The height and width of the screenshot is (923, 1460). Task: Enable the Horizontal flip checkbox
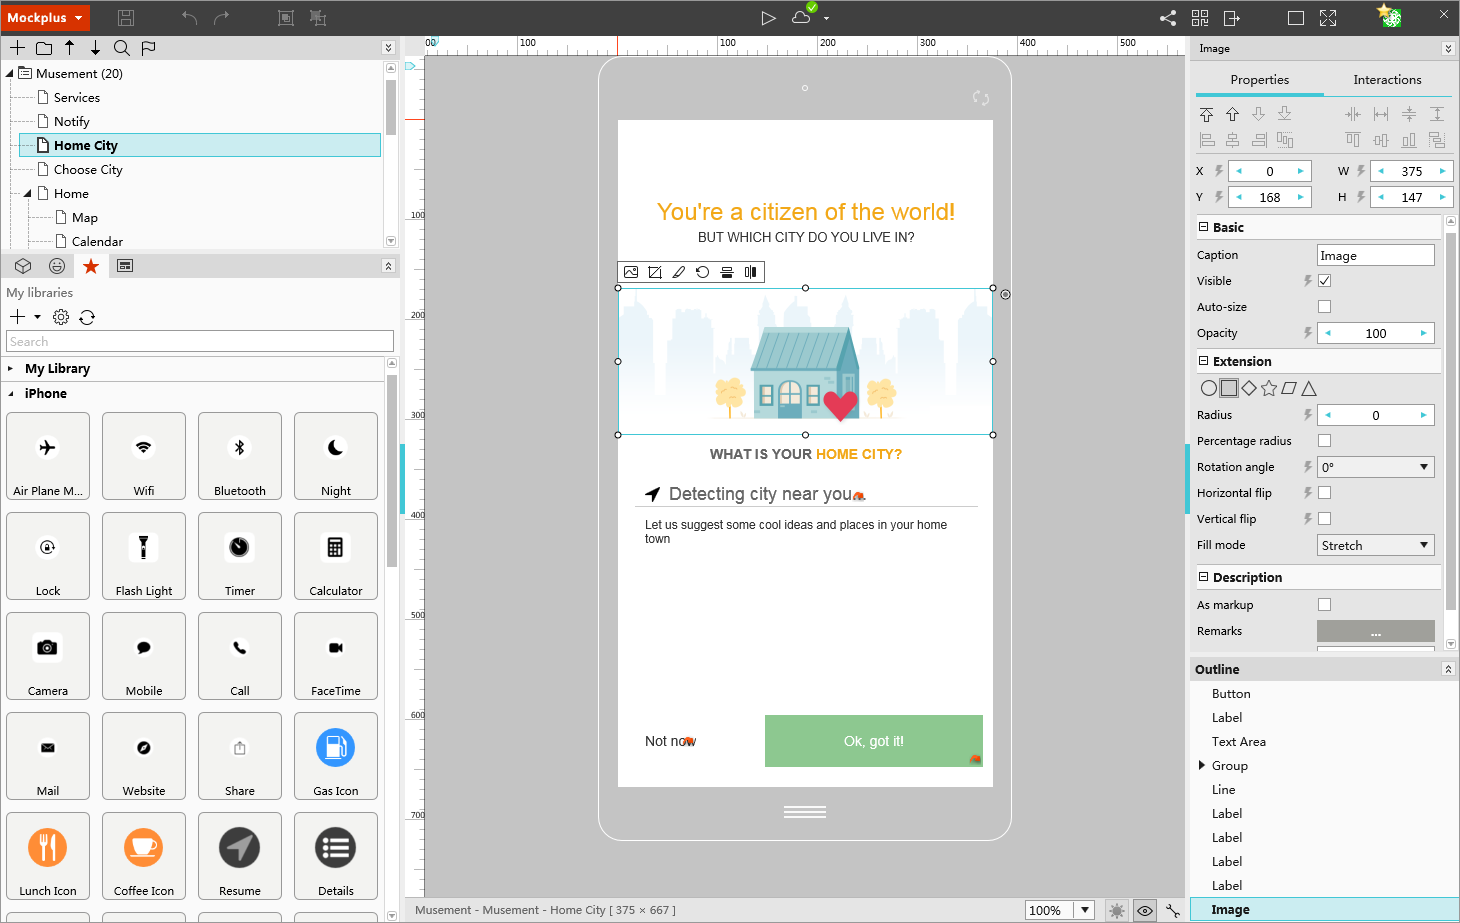1325,493
